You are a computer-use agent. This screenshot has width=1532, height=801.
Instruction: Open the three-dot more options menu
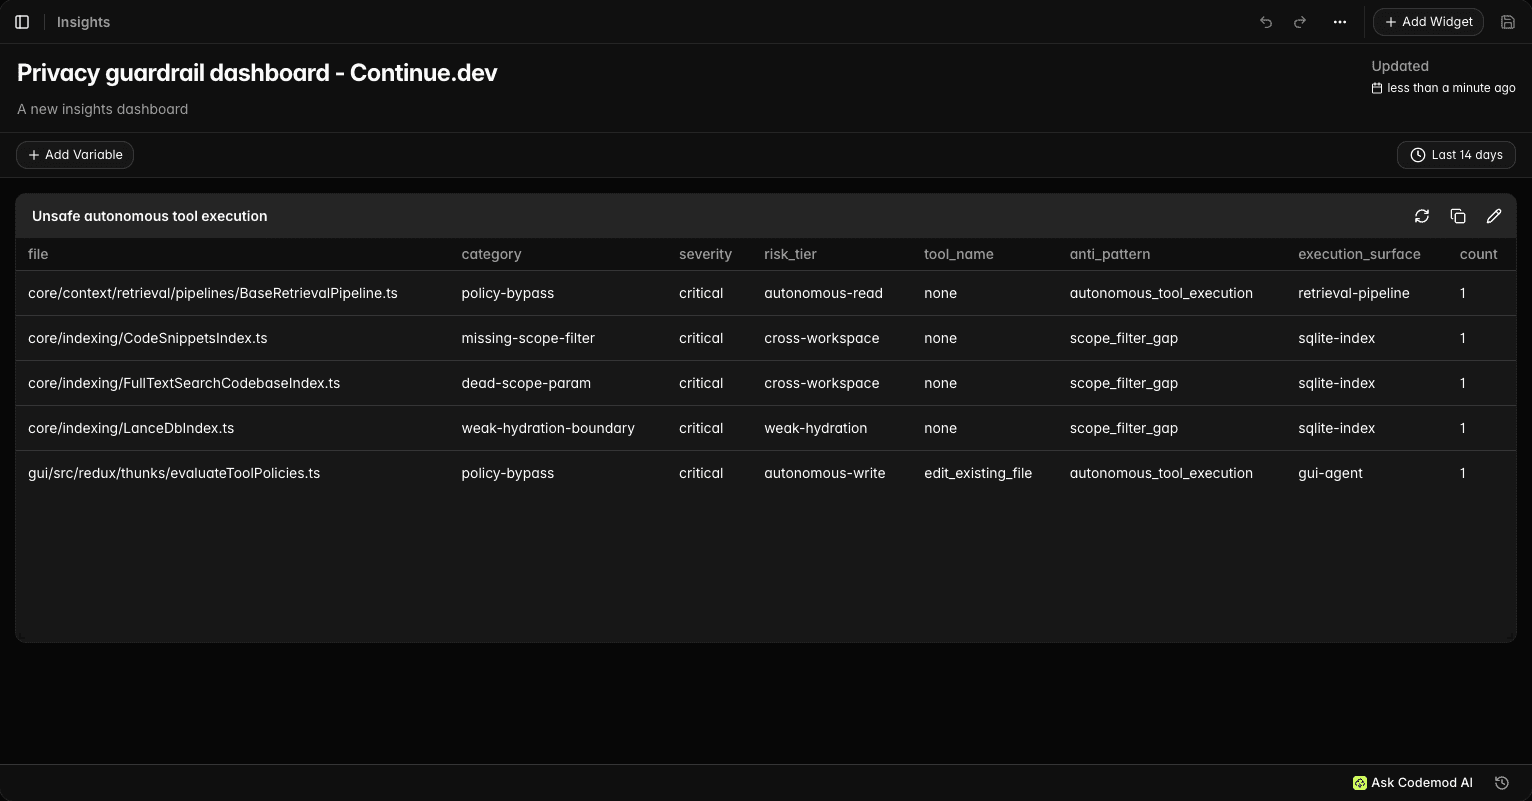(x=1340, y=22)
